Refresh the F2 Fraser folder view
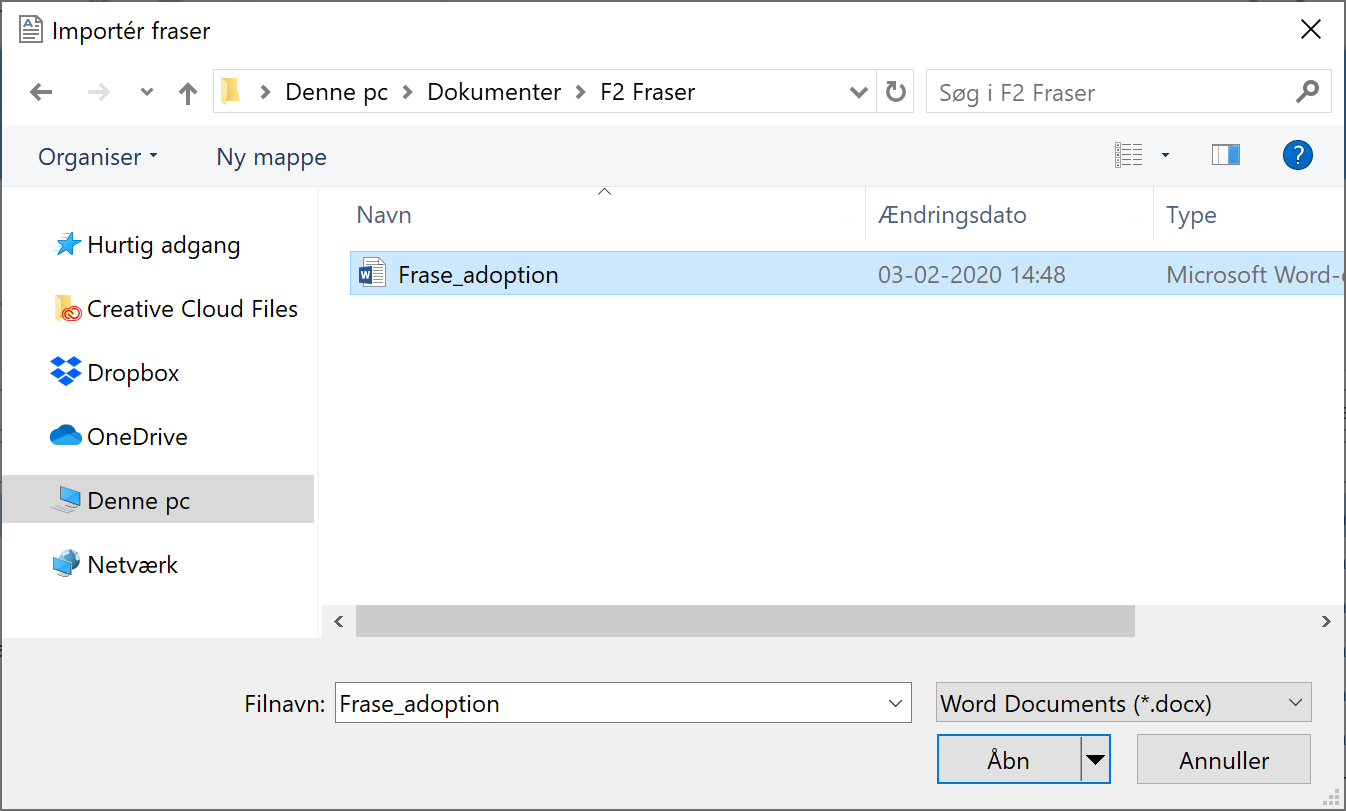 point(895,93)
